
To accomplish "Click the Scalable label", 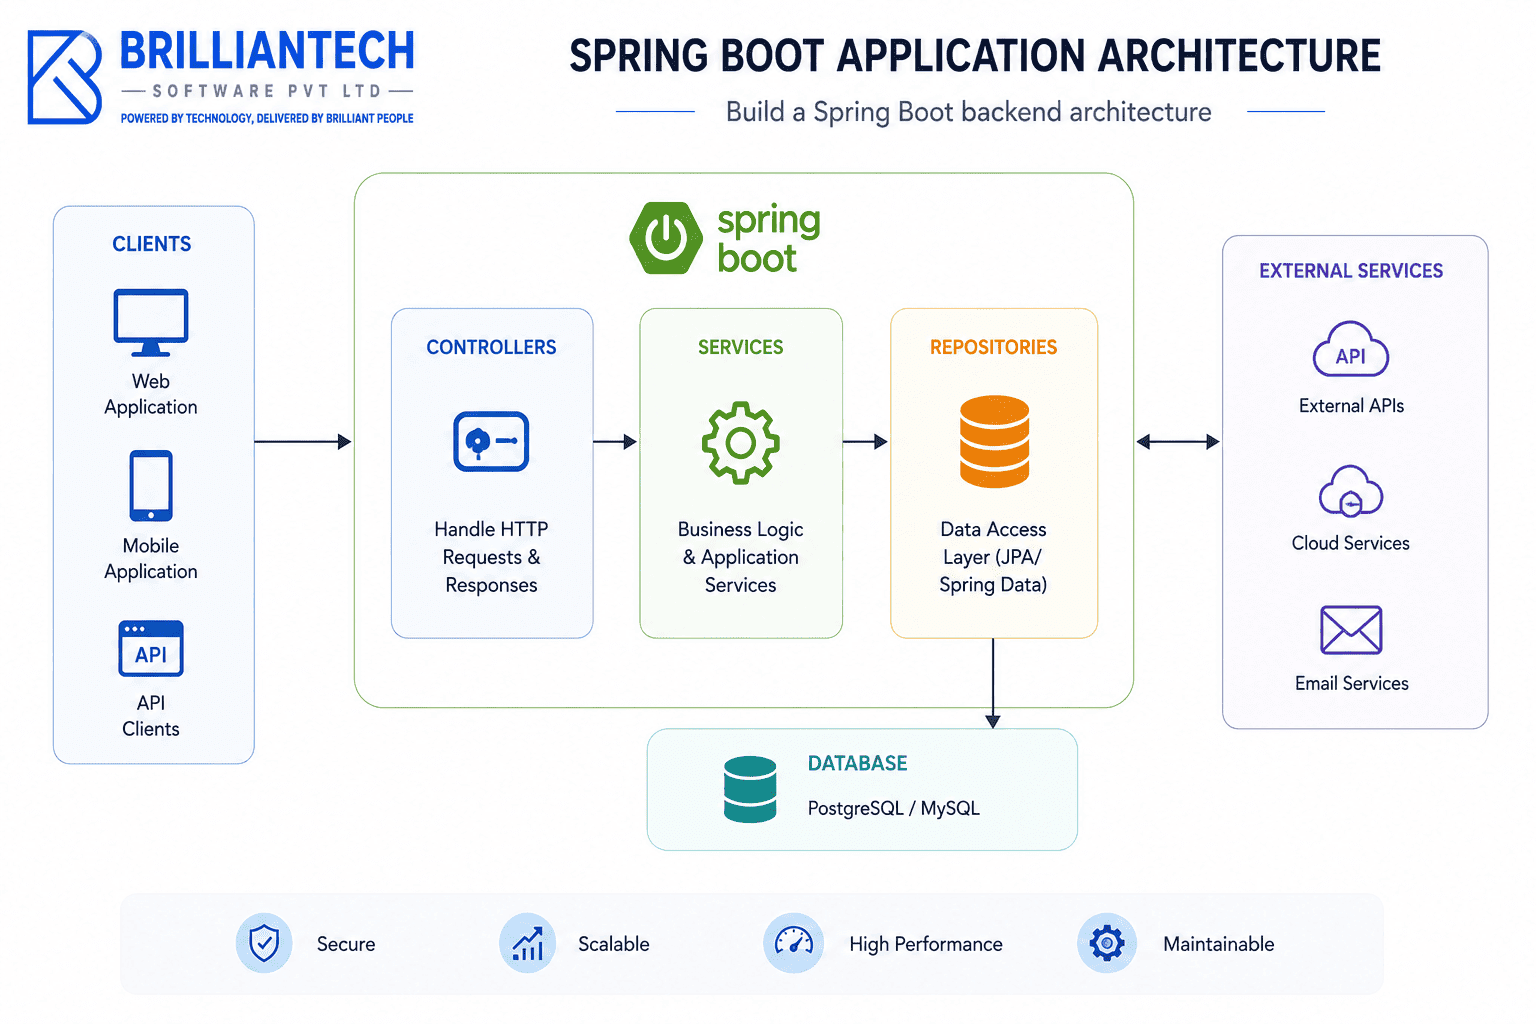I will coord(614,944).
